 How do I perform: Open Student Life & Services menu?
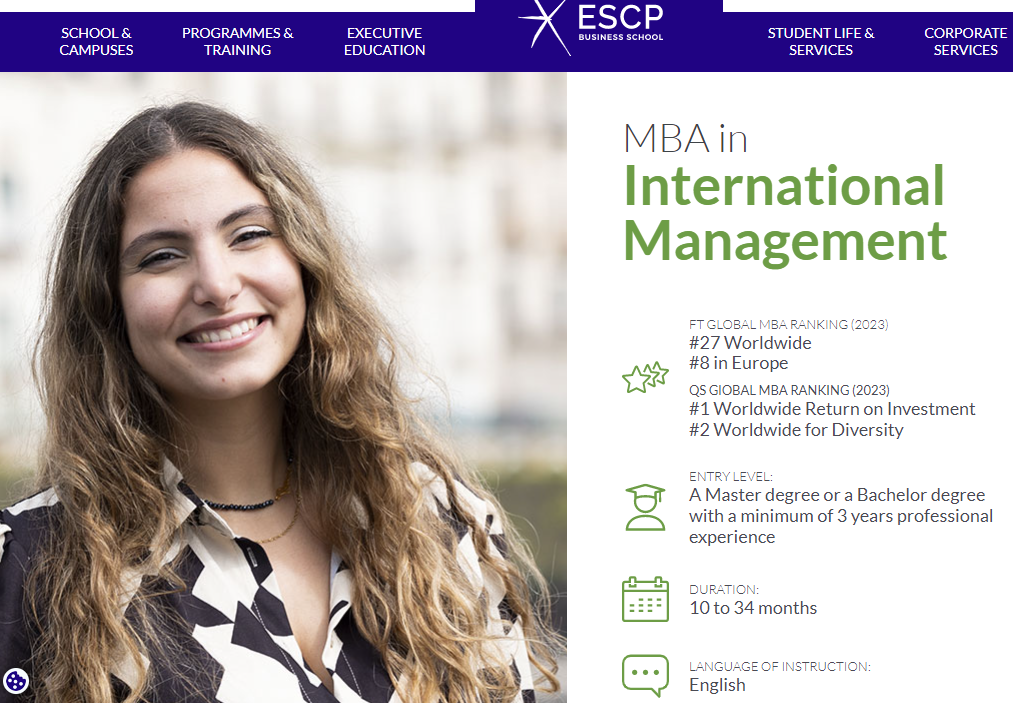pyautogui.click(x=820, y=41)
